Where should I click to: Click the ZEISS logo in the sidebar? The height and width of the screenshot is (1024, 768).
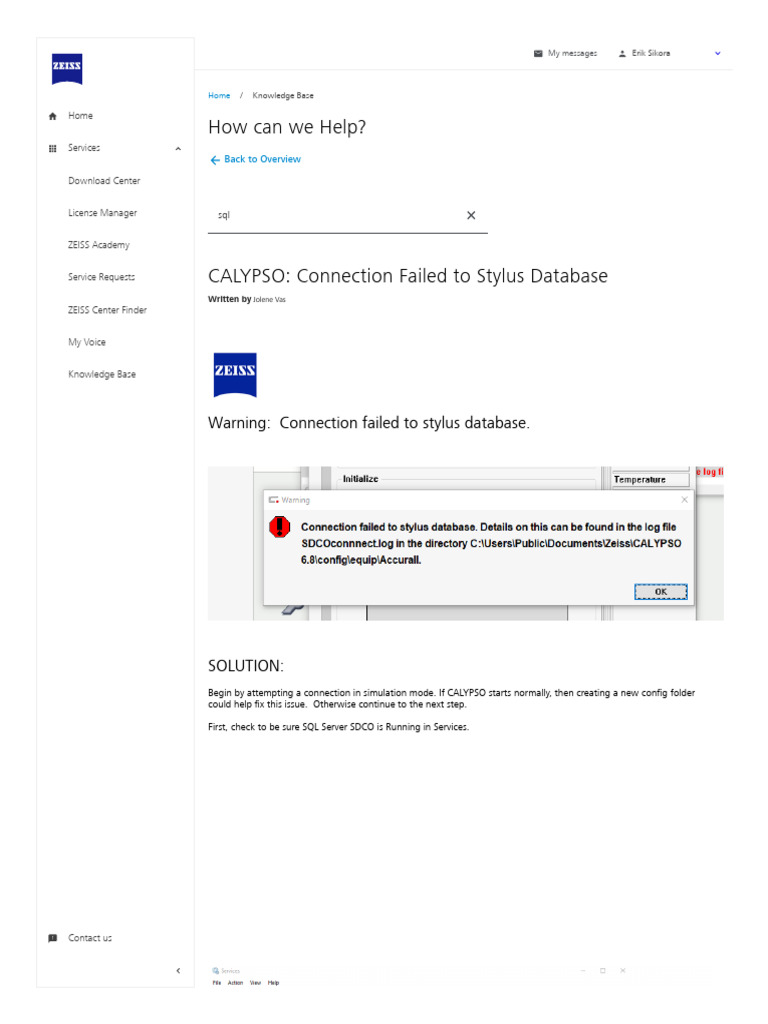click(67, 69)
